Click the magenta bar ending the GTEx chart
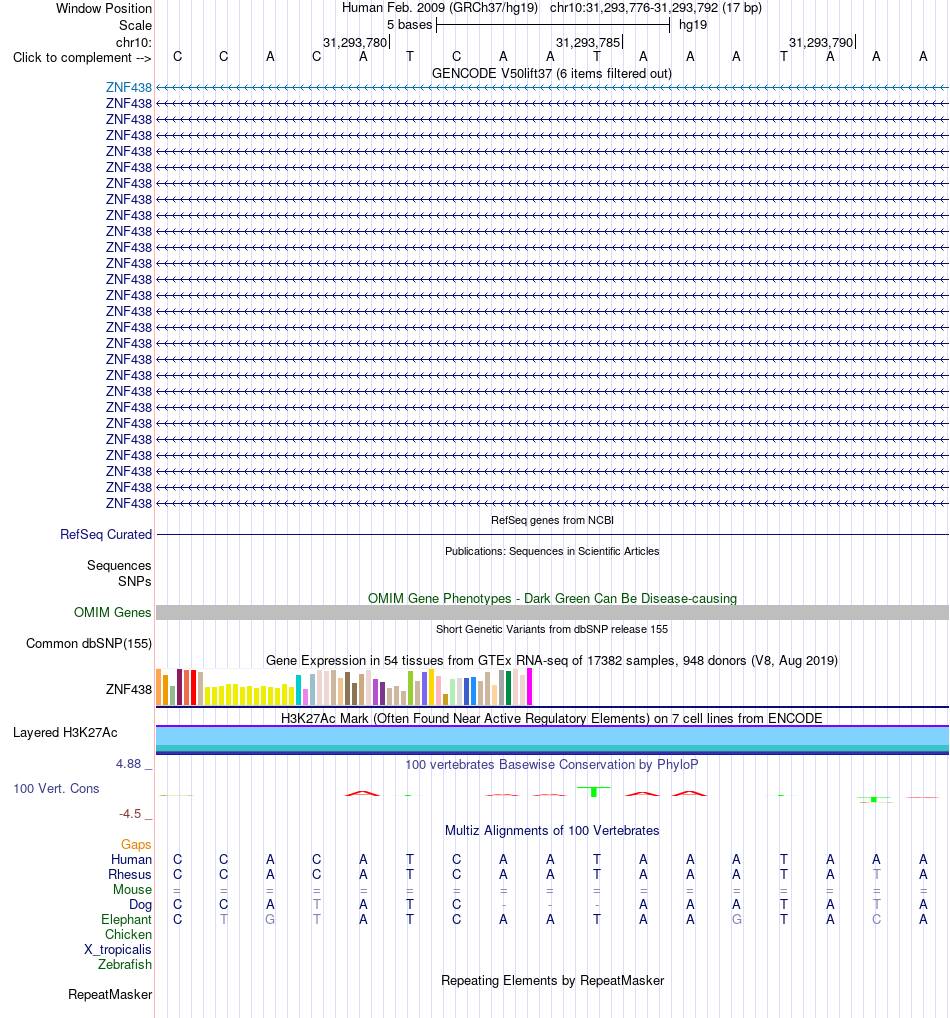950x1018 pixels. coord(529,687)
